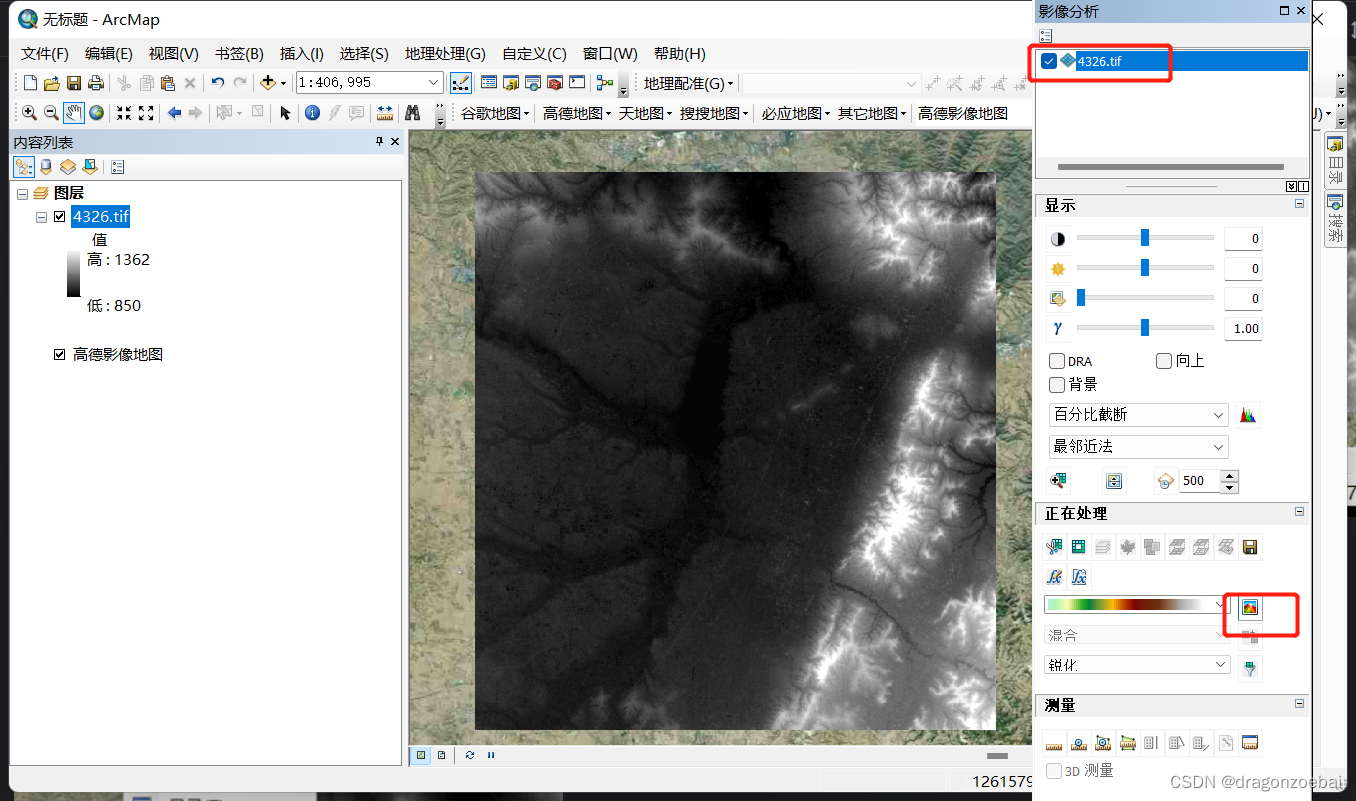Open the histogram stretch icon beside 百分比截断
The width and height of the screenshot is (1356, 801).
(x=1248, y=414)
